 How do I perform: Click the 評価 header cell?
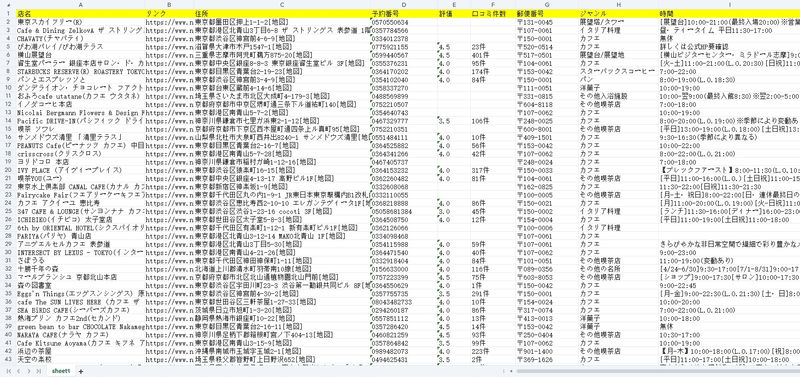pos(454,14)
